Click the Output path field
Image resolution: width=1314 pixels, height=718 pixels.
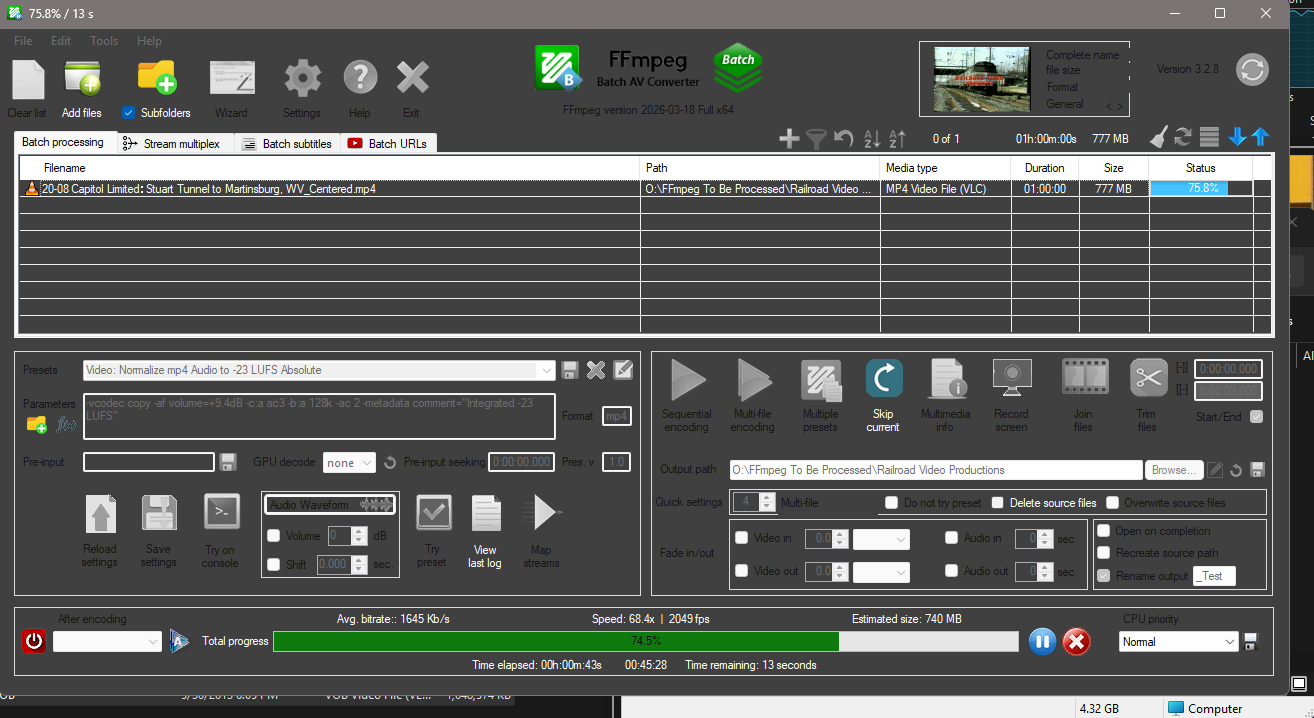pyautogui.click(x=935, y=470)
